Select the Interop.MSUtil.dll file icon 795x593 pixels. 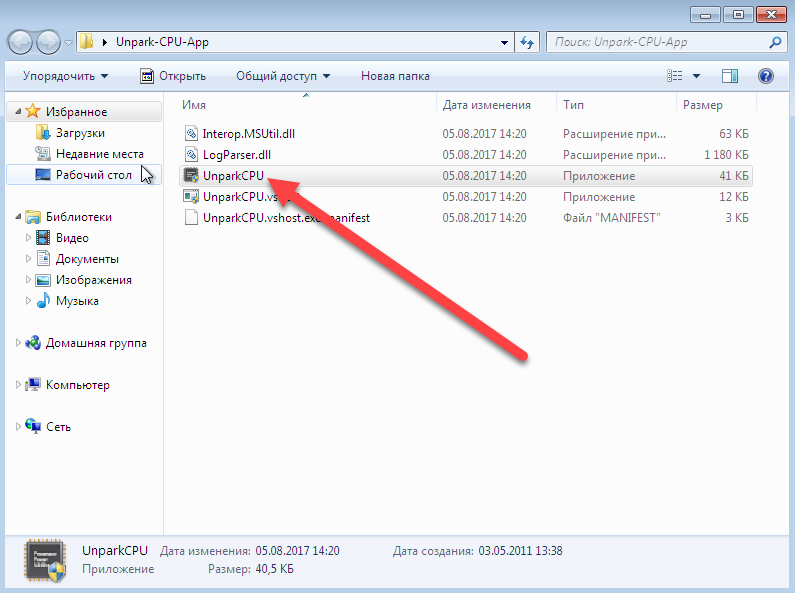[x=191, y=133]
